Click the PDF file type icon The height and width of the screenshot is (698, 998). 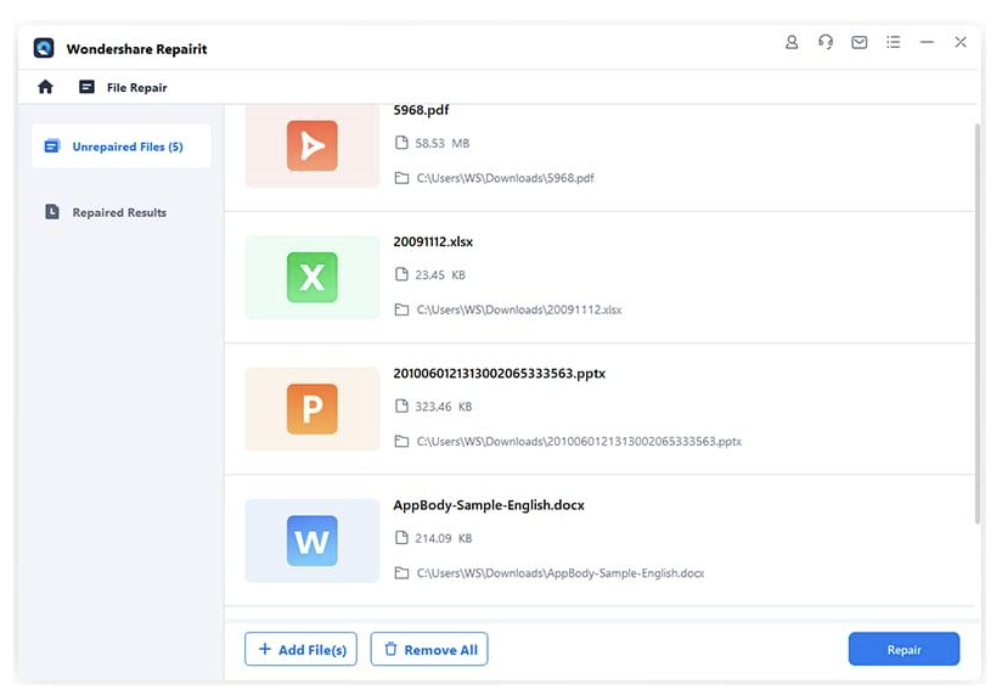click(x=312, y=146)
